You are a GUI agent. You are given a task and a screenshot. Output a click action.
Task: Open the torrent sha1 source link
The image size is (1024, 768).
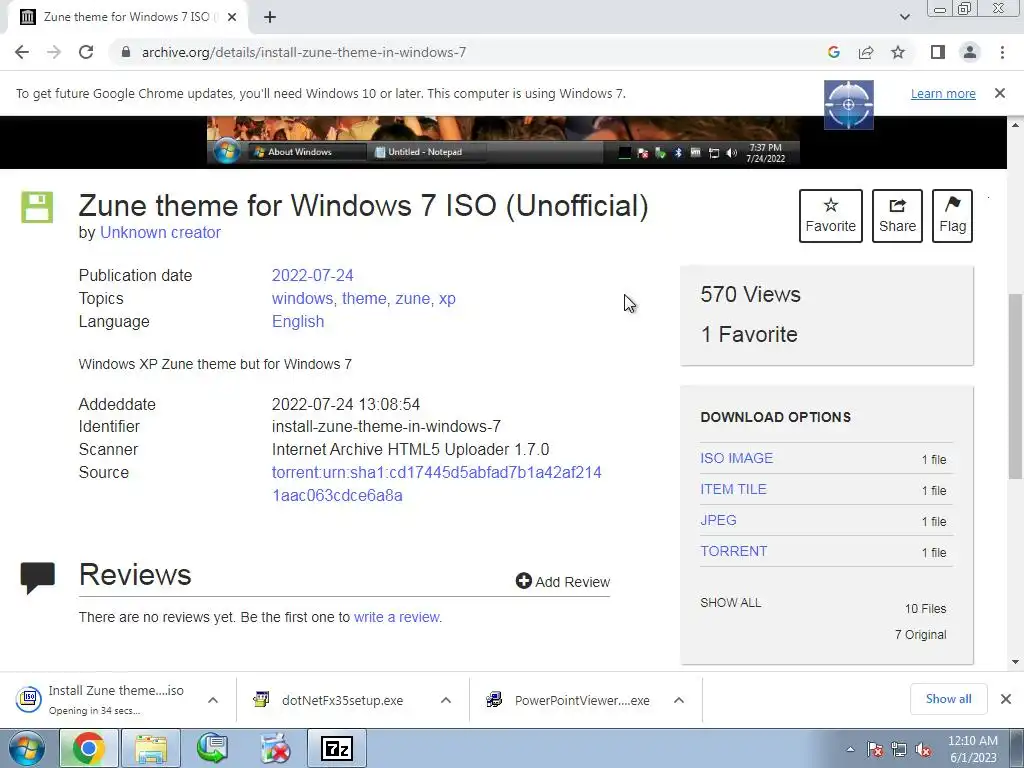point(436,484)
